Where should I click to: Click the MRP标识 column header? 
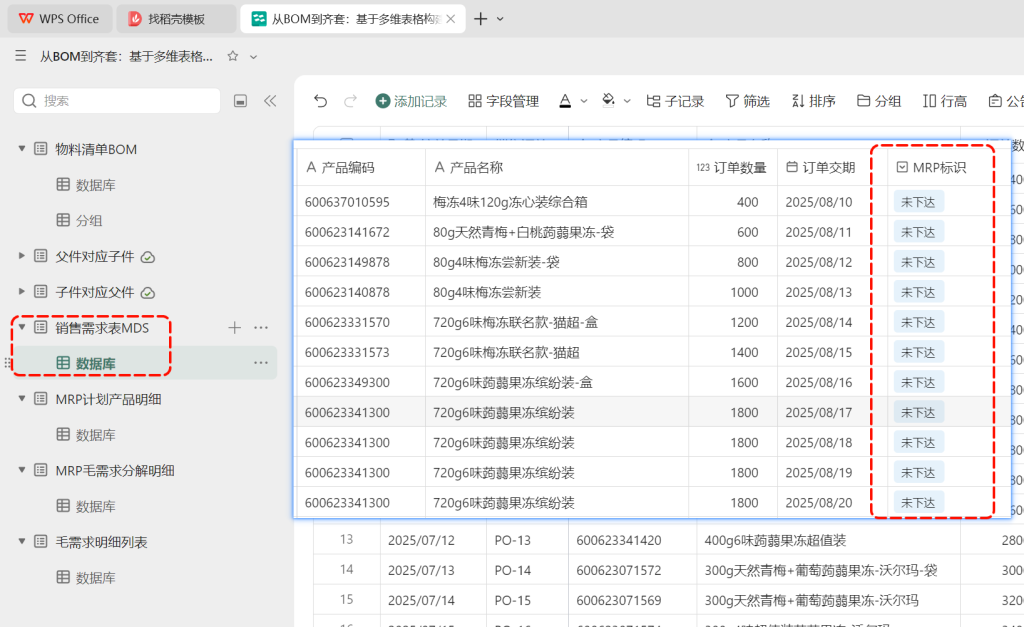coord(933,168)
